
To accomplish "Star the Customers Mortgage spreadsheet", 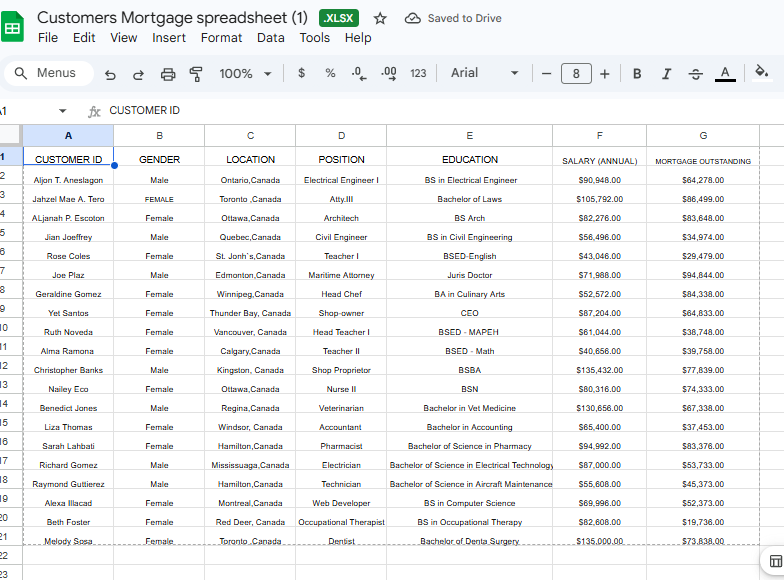I will [x=380, y=18].
